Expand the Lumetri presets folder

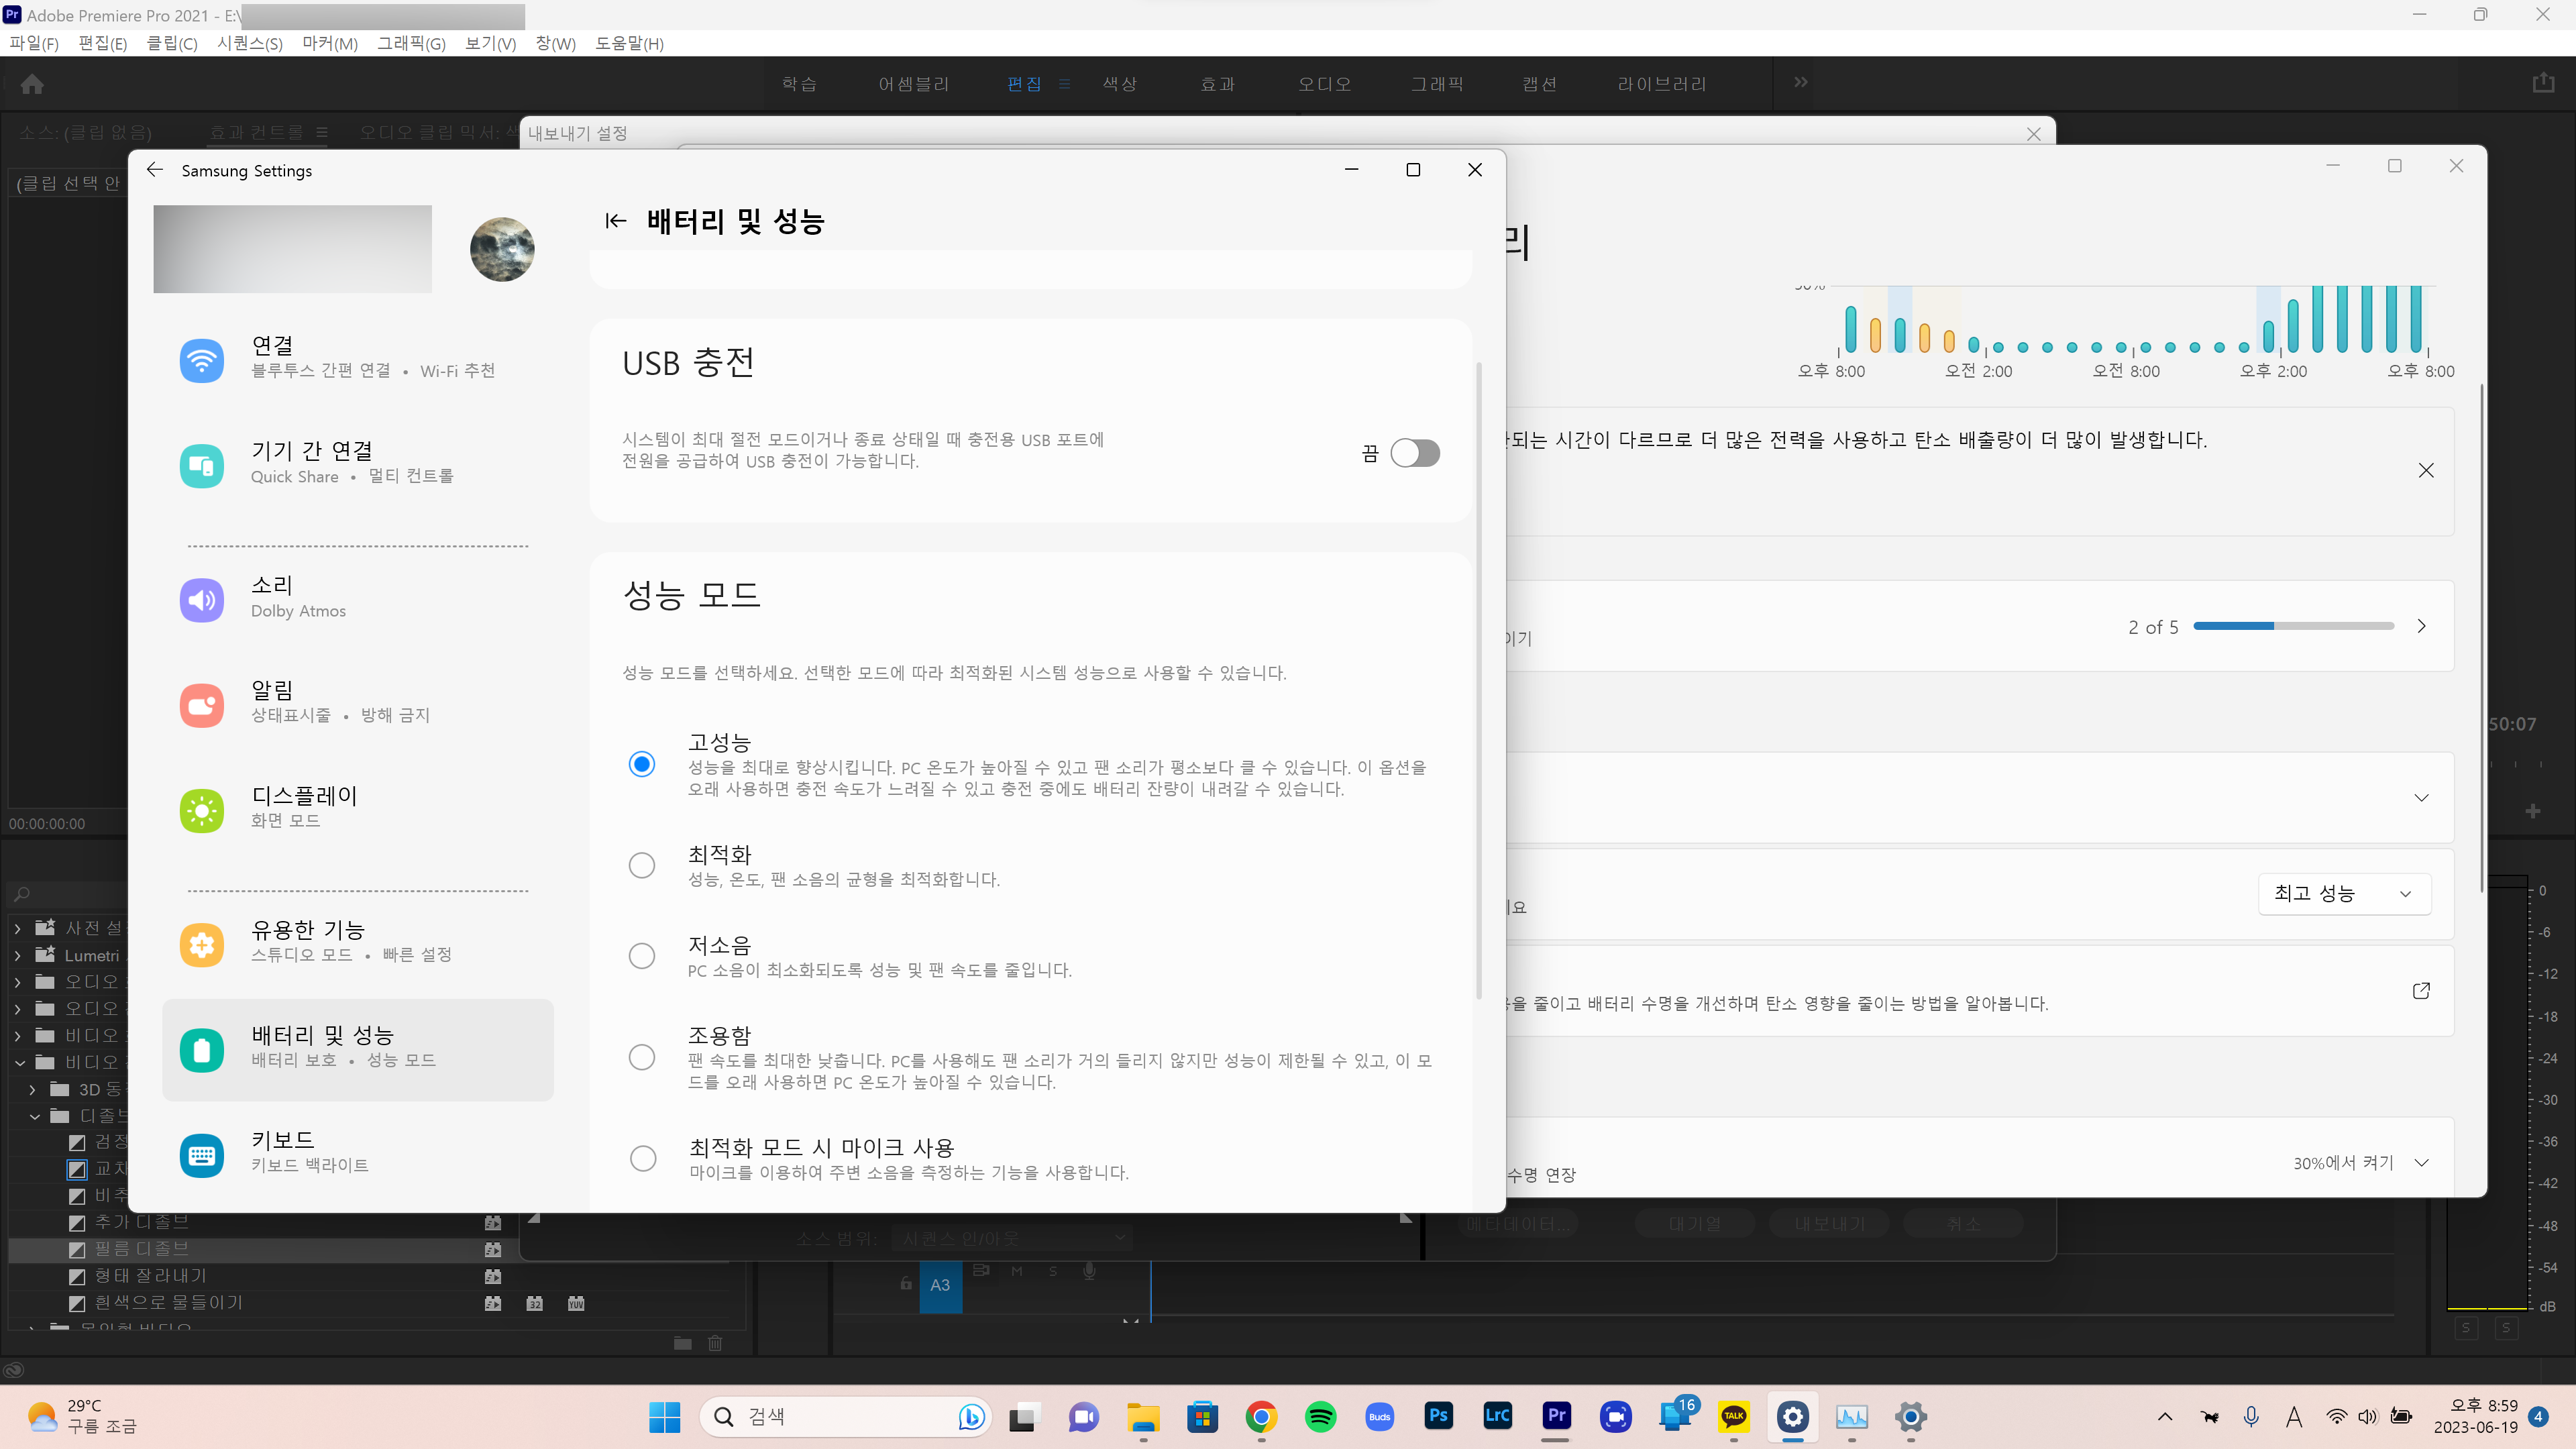[x=17, y=955]
